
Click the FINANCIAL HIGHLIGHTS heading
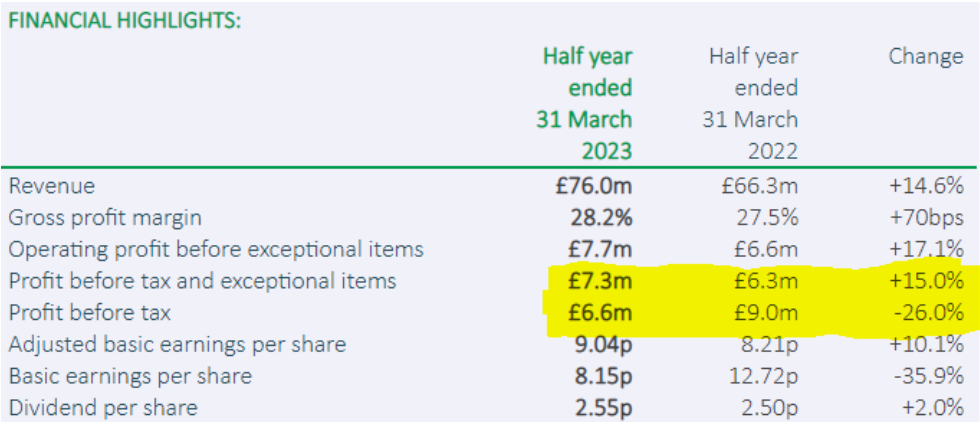[124, 21]
